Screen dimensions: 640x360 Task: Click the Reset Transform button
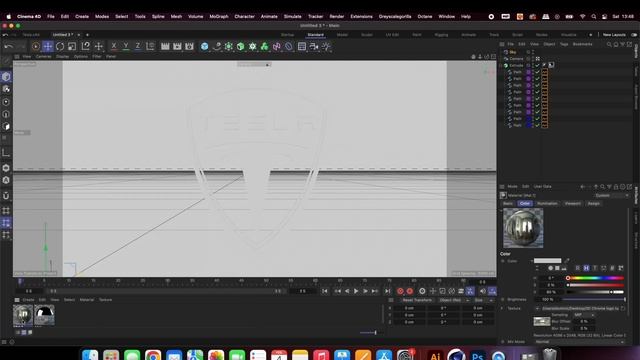point(417,300)
